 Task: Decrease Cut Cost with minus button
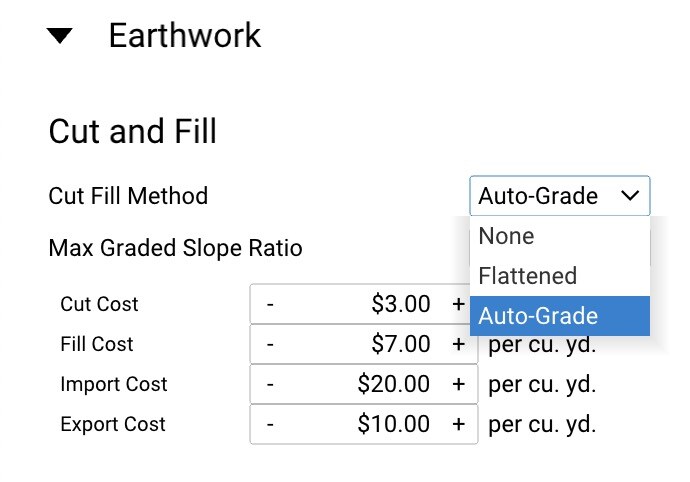[x=270, y=304]
